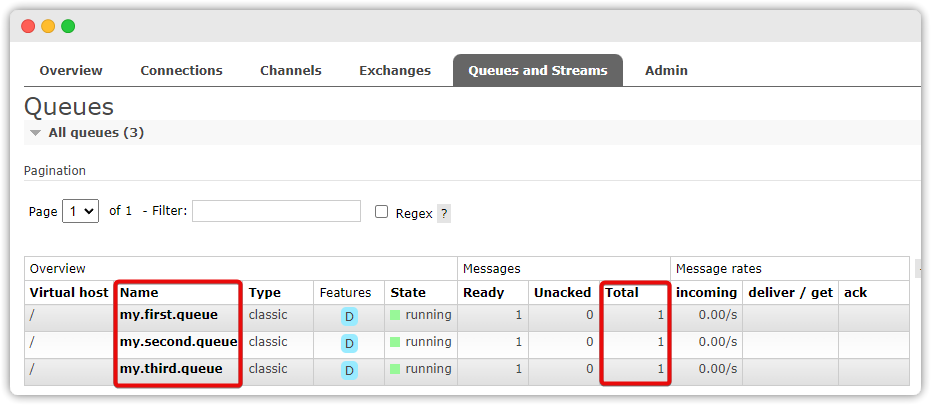The height and width of the screenshot is (405, 931).
Task: Click the Filter input field
Action: point(276,211)
